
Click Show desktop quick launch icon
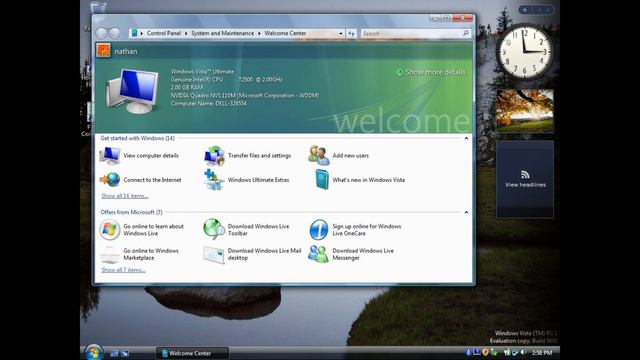114,353
